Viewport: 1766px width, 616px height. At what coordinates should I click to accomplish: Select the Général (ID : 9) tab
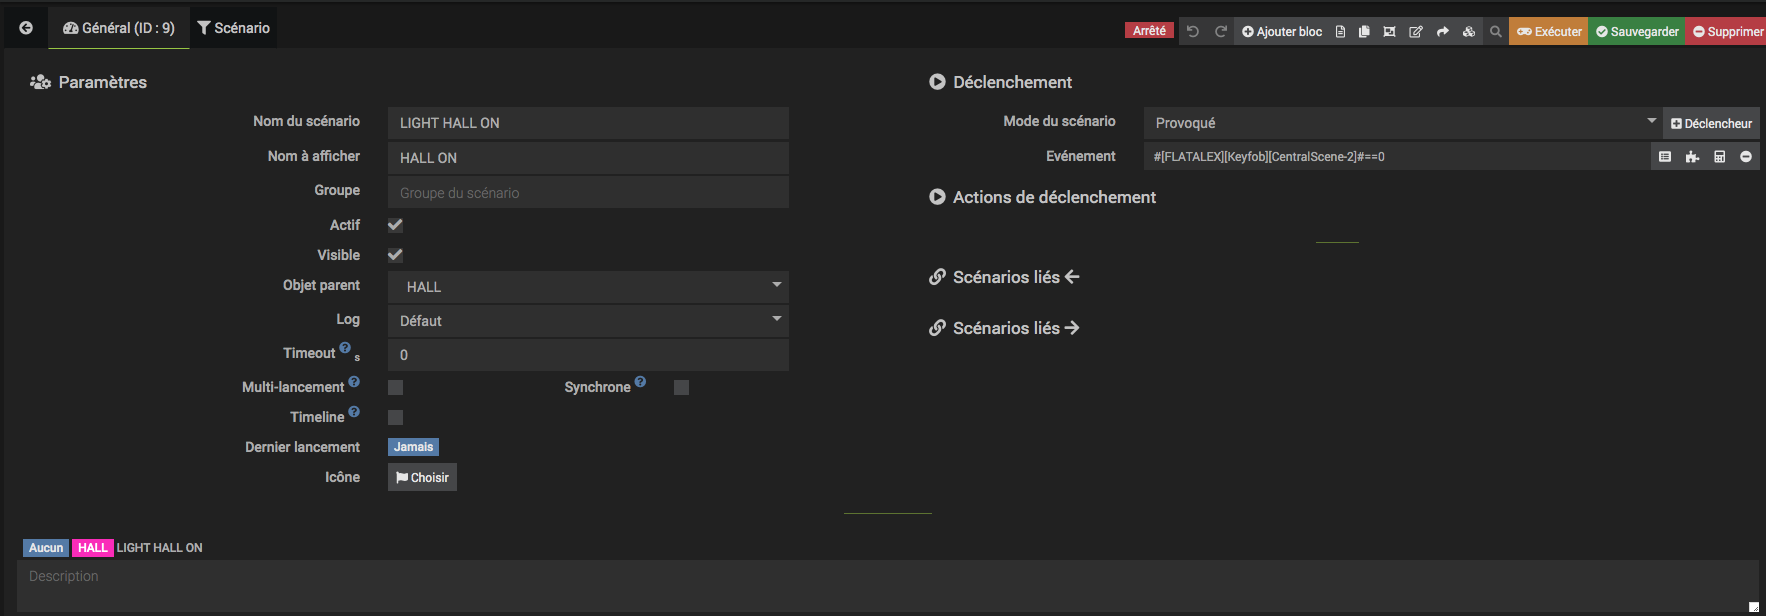click(x=119, y=28)
